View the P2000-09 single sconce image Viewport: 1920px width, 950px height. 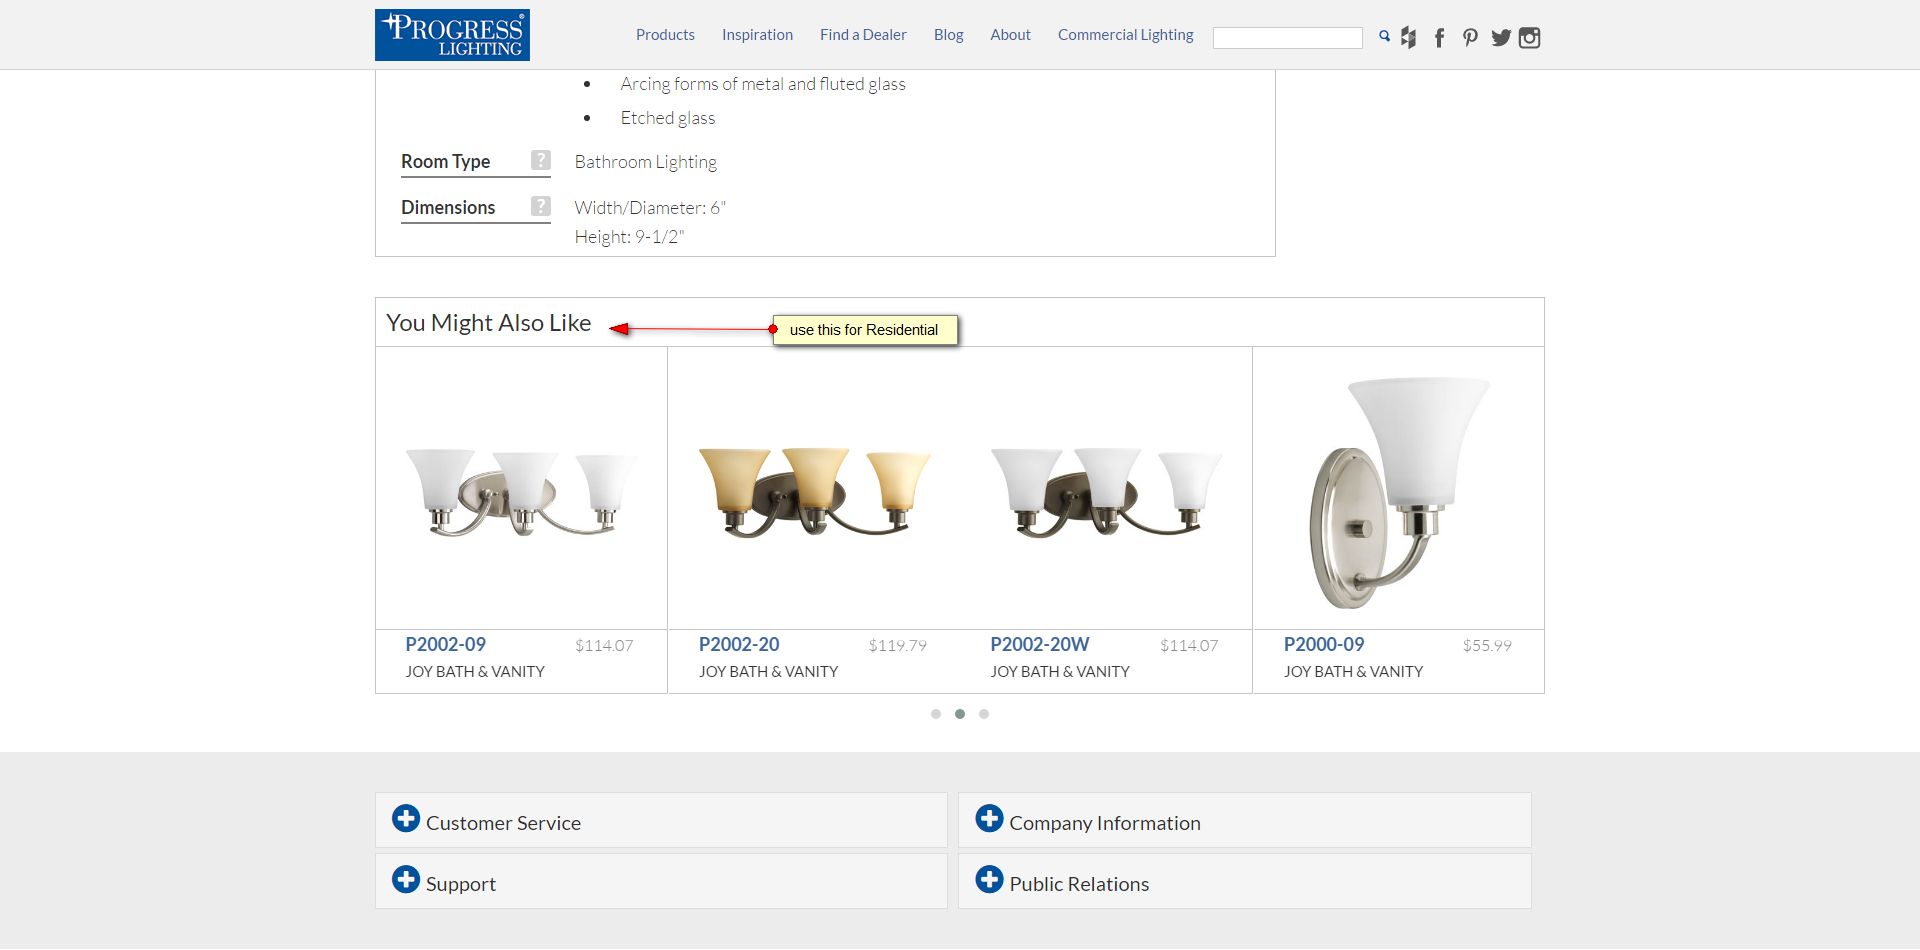(x=1399, y=492)
